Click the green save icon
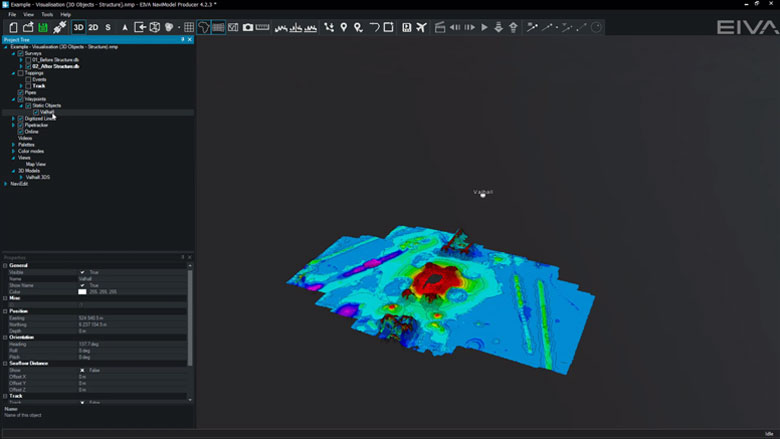Screen dimensions: 780x439 pyautogui.click(x=43, y=27)
